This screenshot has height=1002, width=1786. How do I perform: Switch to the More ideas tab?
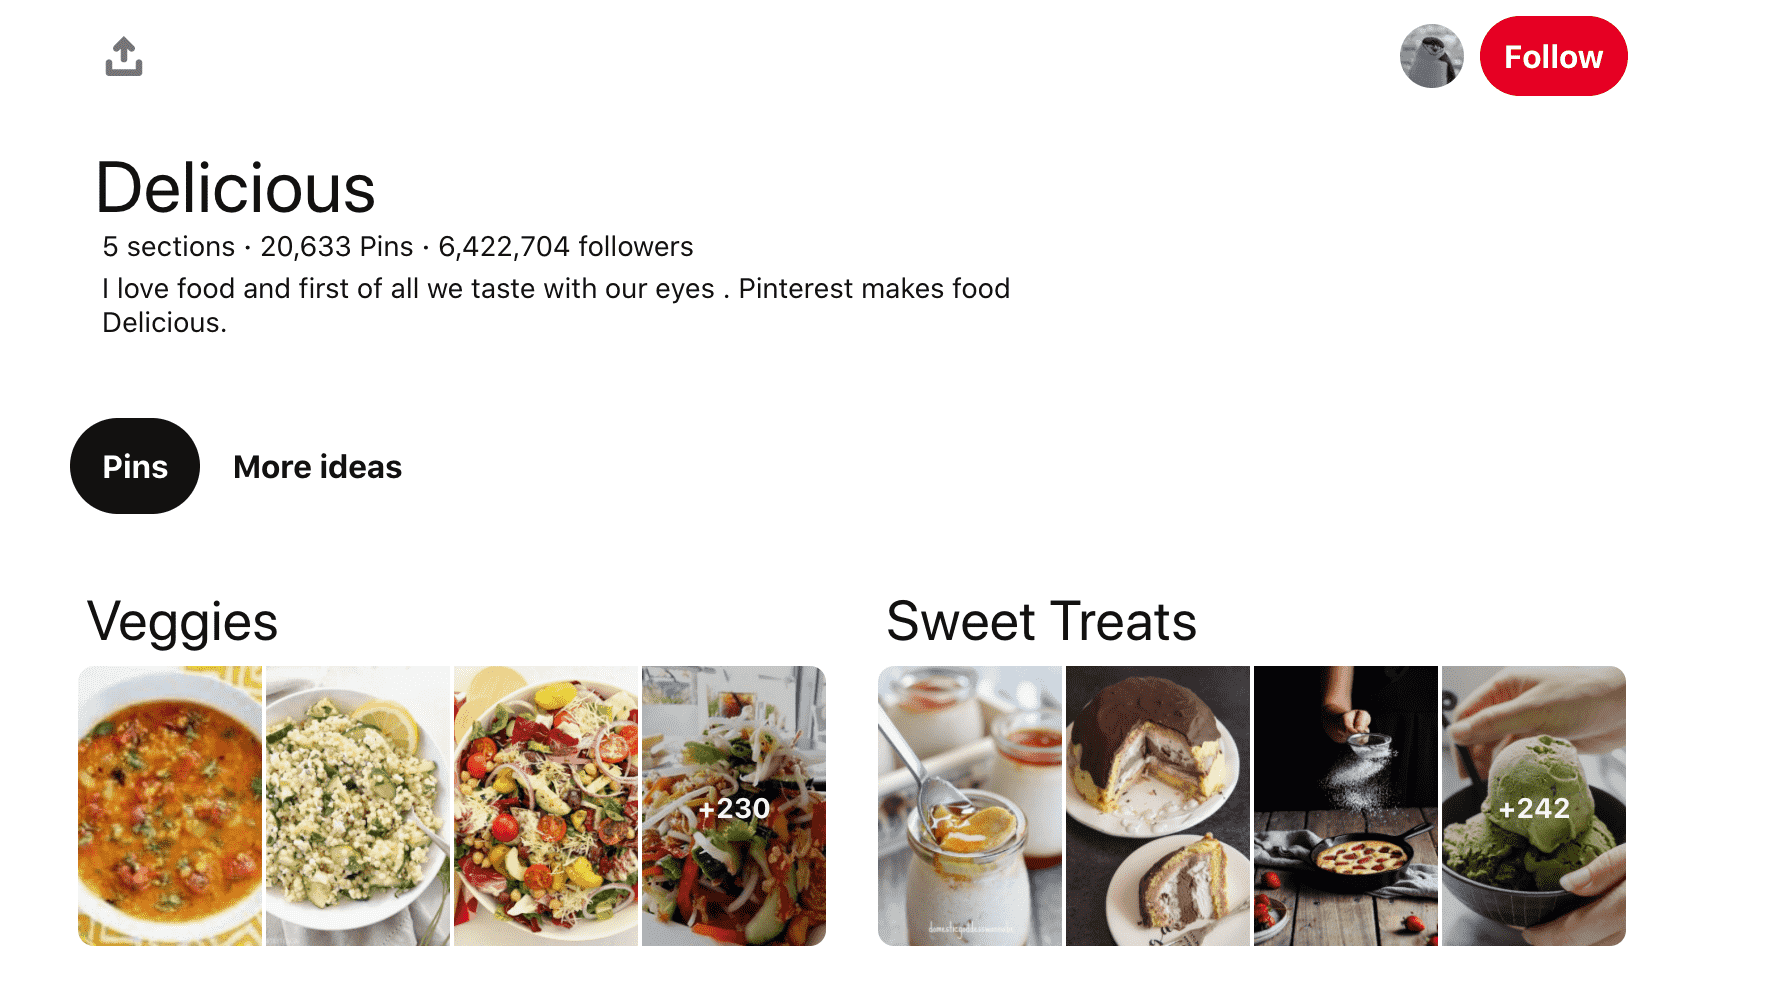point(317,467)
